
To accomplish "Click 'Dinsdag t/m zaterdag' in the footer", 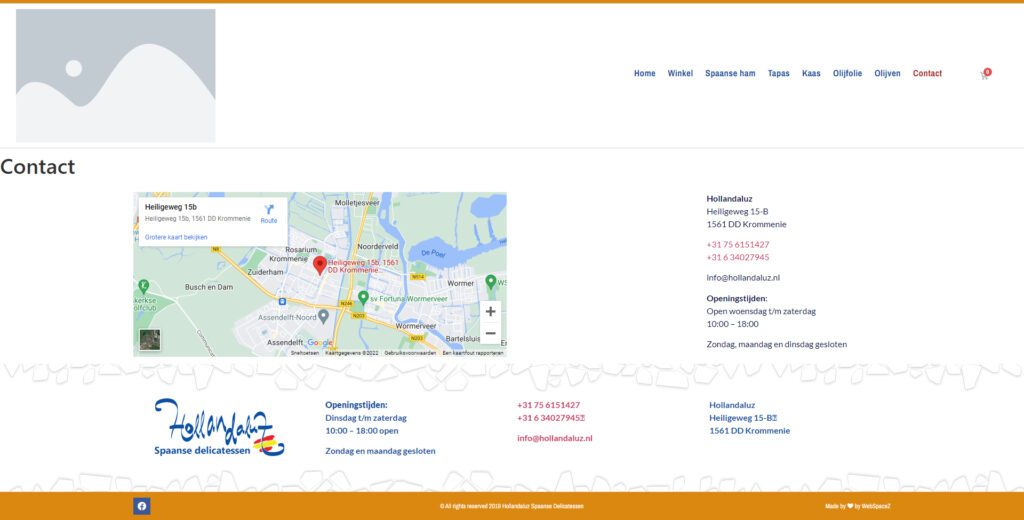I will (366, 418).
